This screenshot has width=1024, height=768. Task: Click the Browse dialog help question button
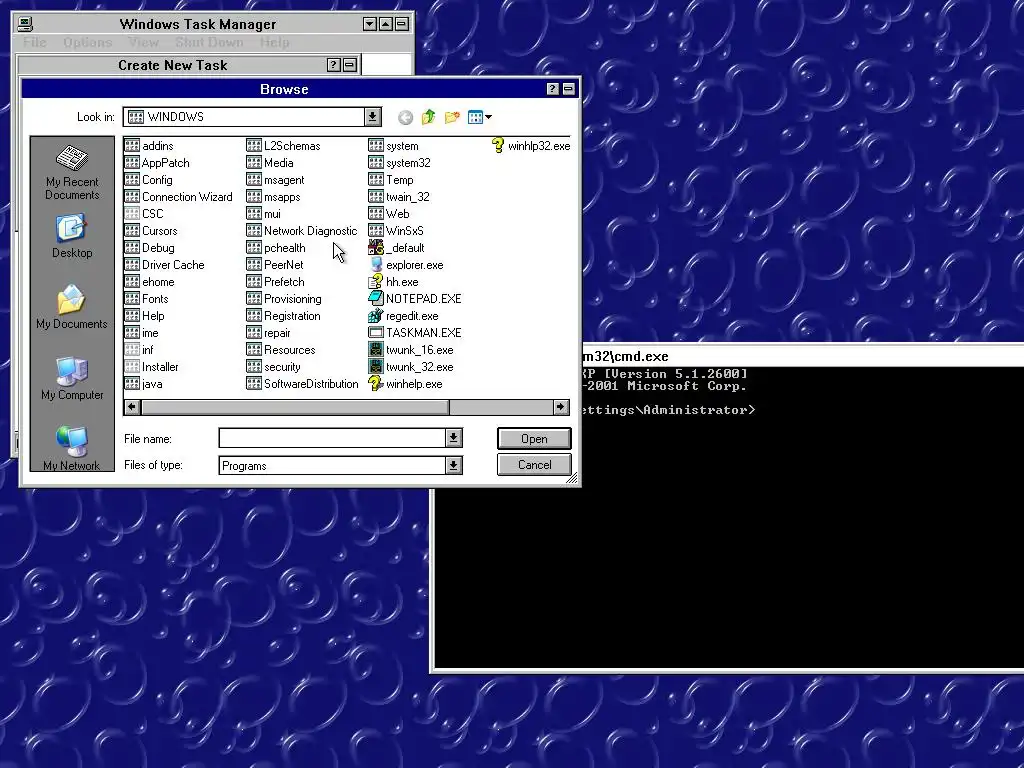(x=552, y=89)
